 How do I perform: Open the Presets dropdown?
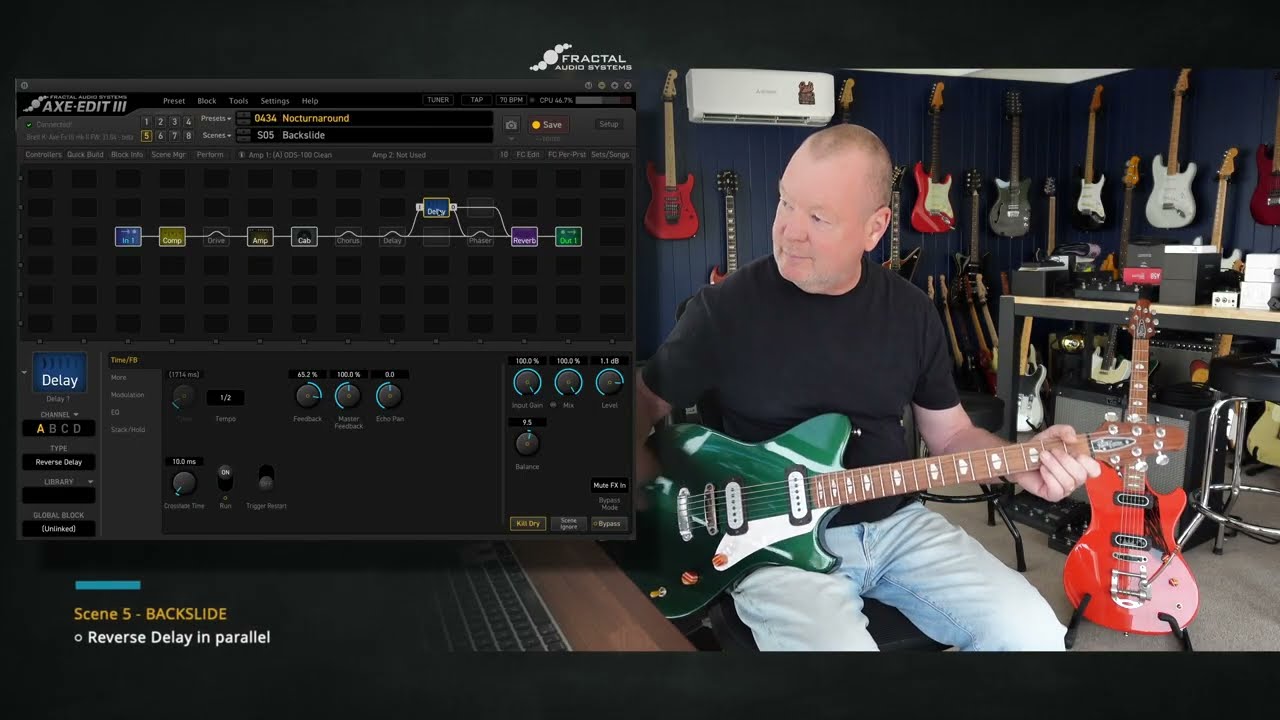tap(216, 118)
